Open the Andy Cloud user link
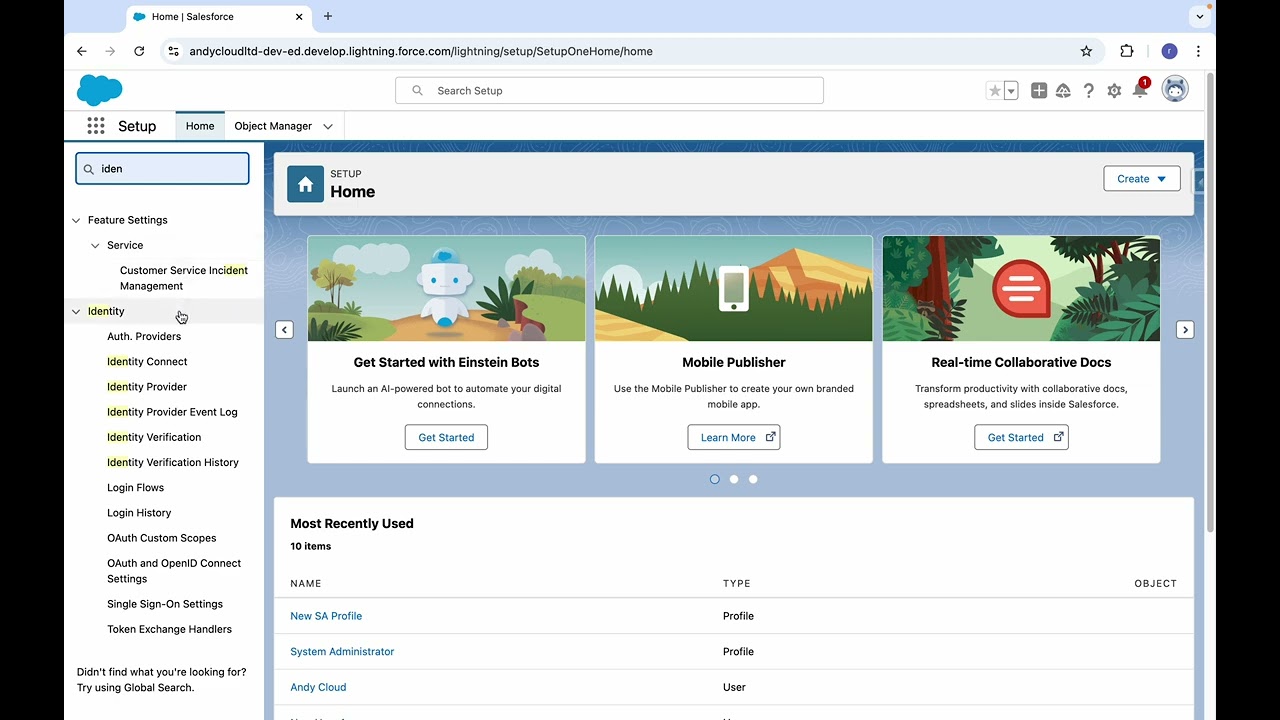Image resolution: width=1280 pixels, height=720 pixels. pyautogui.click(x=318, y=687)
